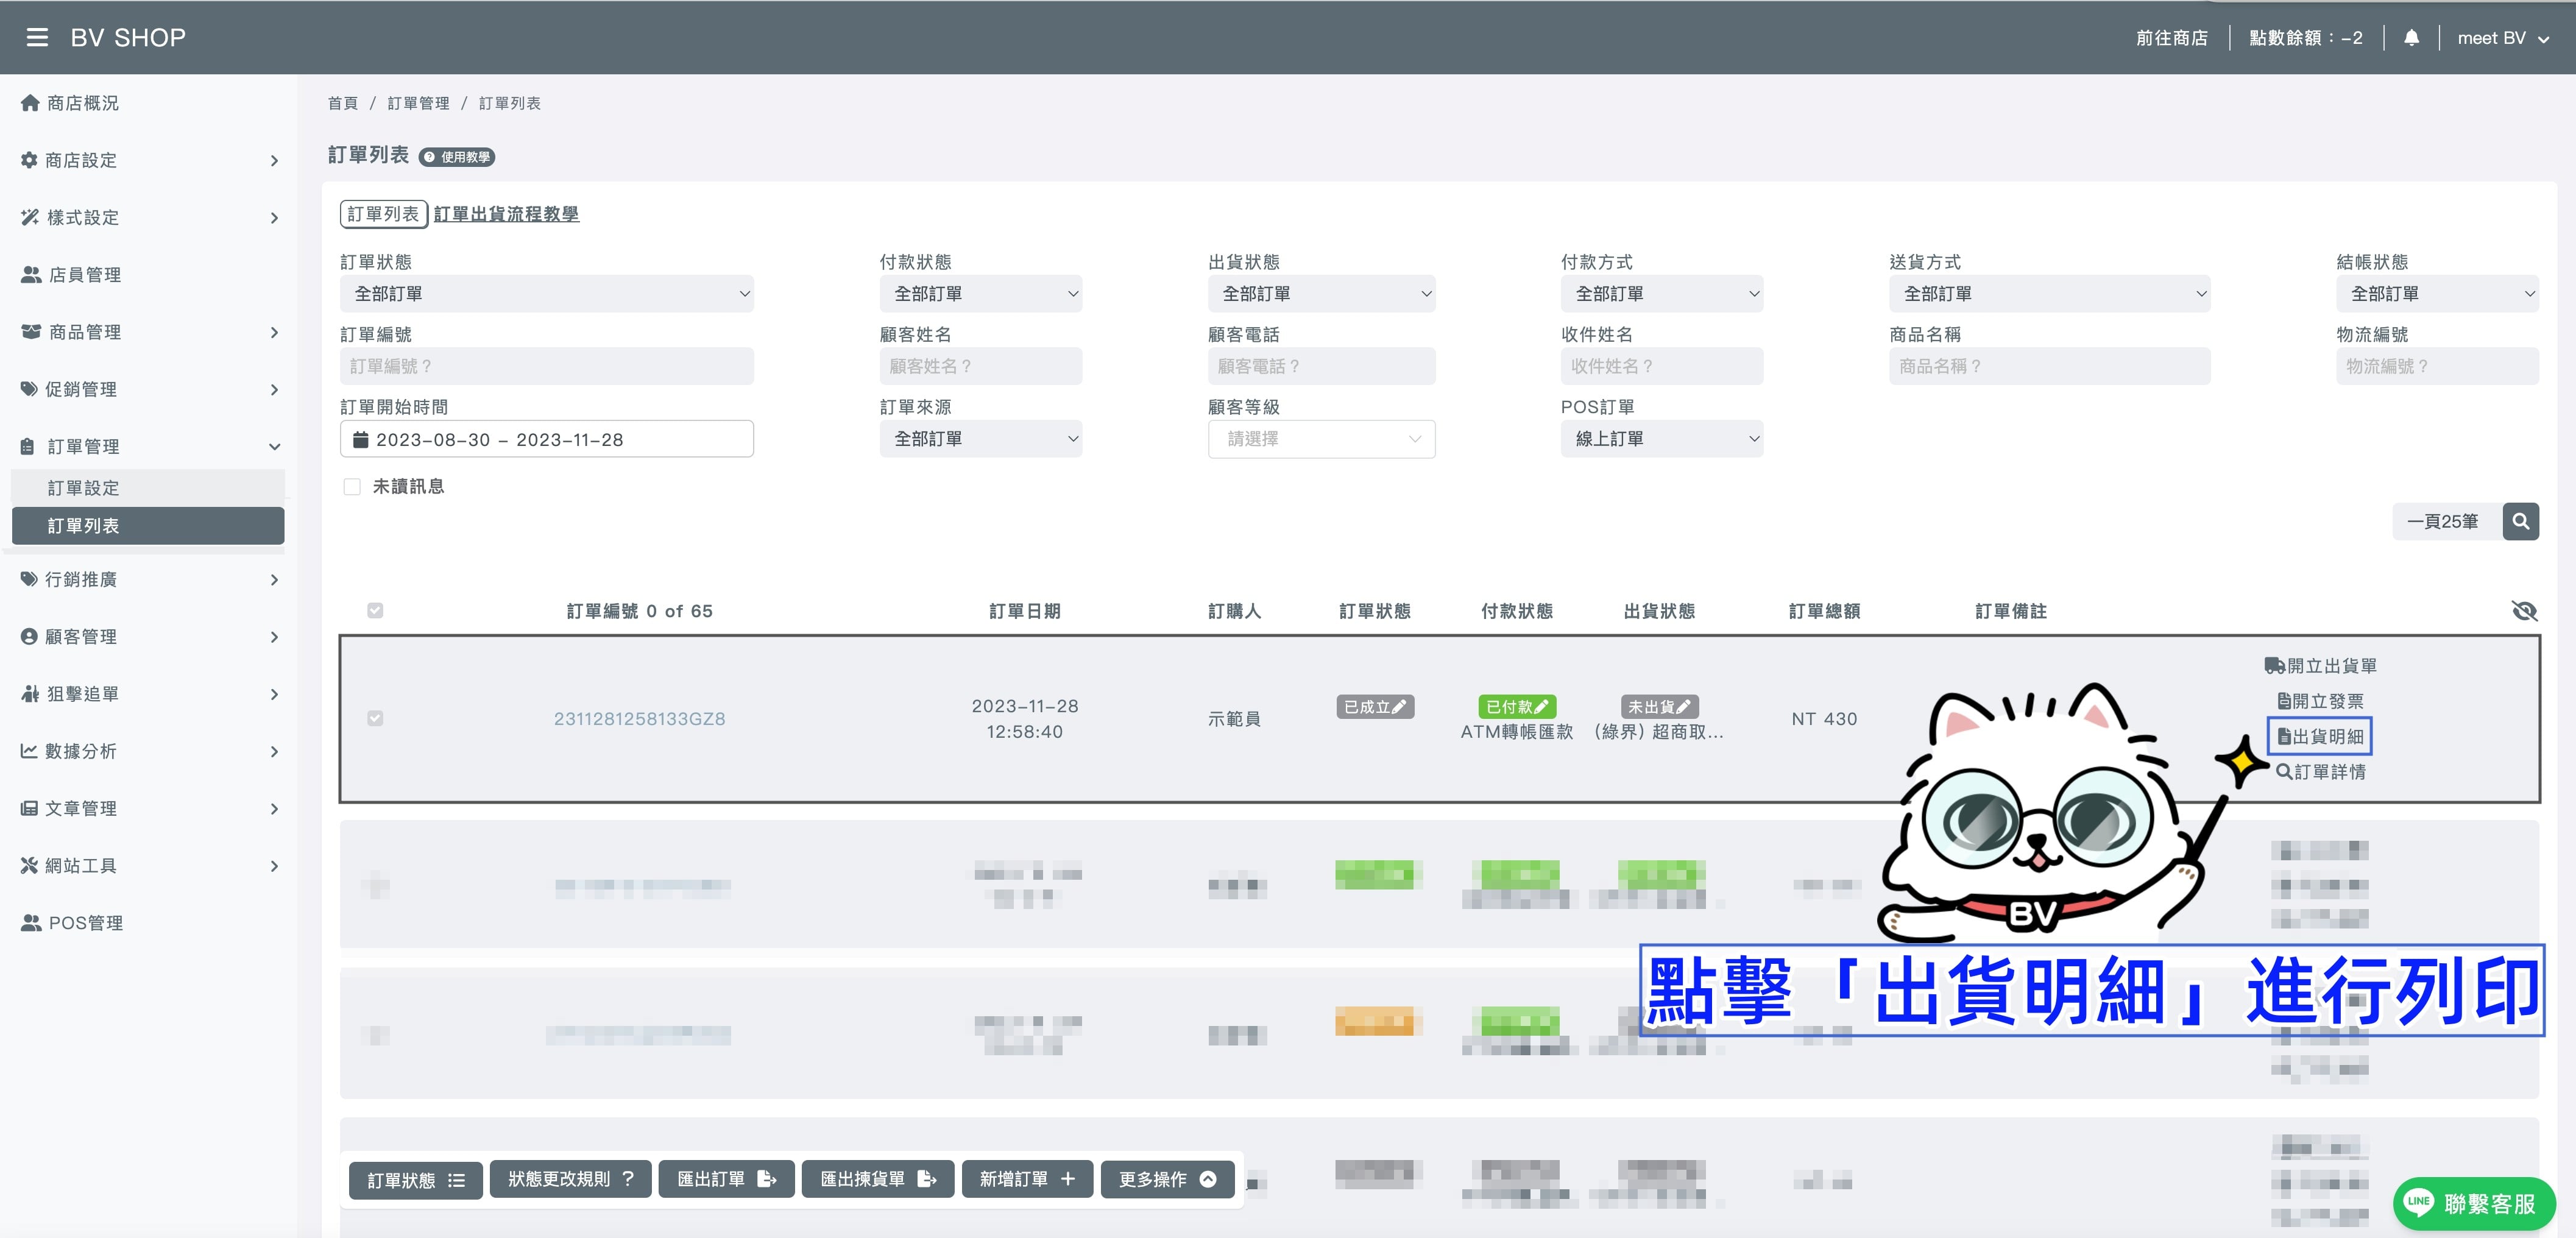
Task: Open 聯繫客服 LINE support button
Action: 2474,1203
